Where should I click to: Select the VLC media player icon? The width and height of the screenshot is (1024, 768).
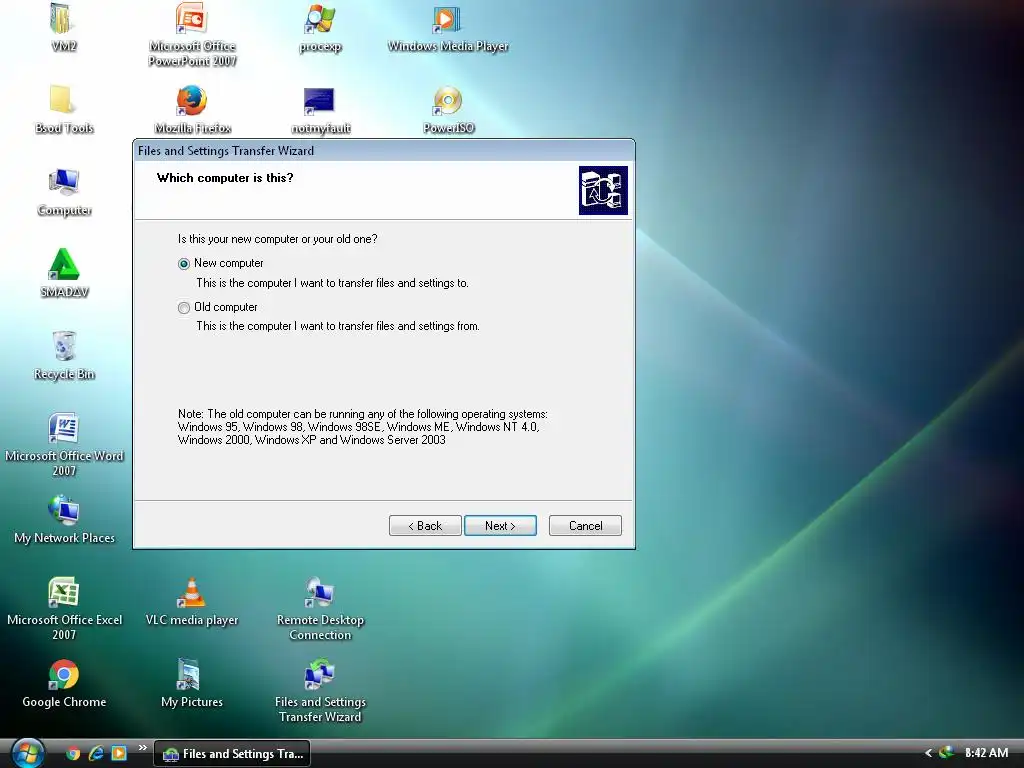coord(192,592)
